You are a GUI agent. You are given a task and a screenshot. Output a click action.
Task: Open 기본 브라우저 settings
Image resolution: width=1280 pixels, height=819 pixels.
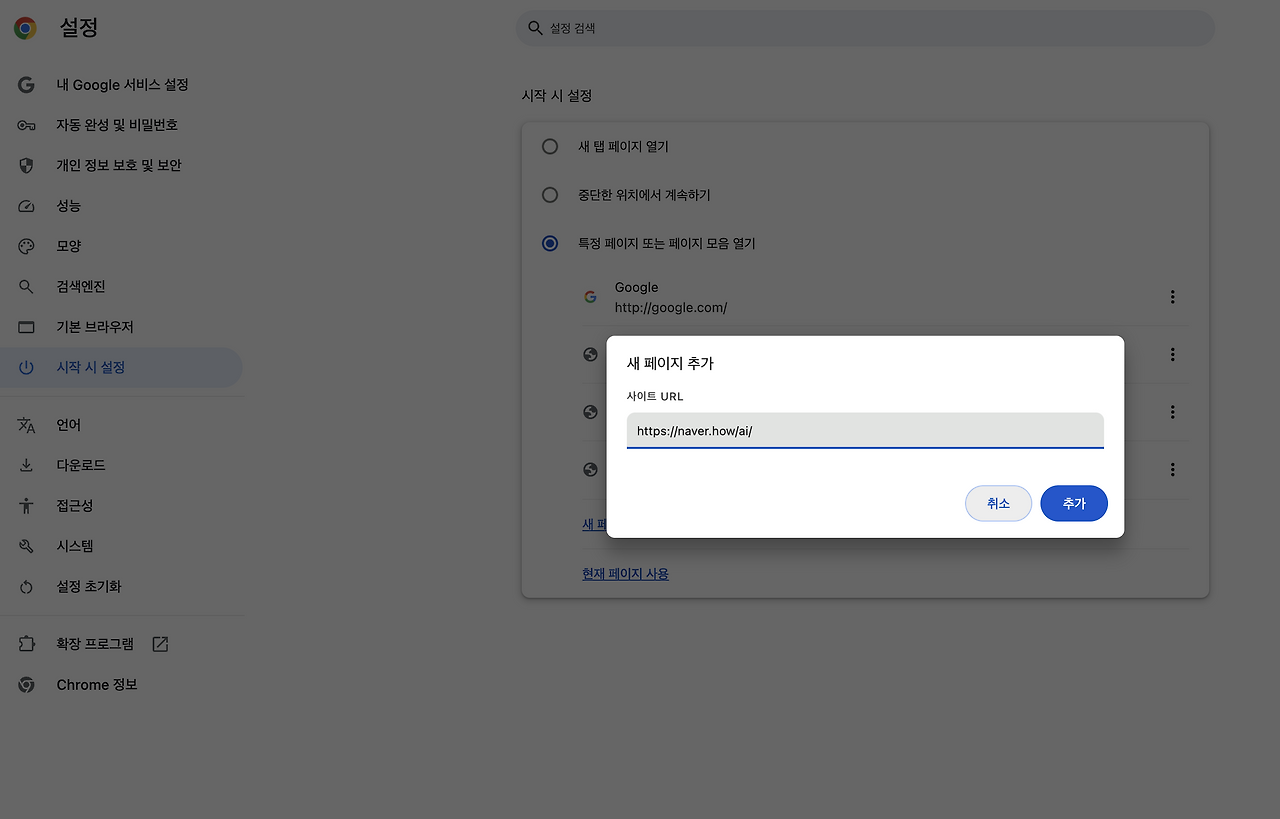(x=121, y=327)
